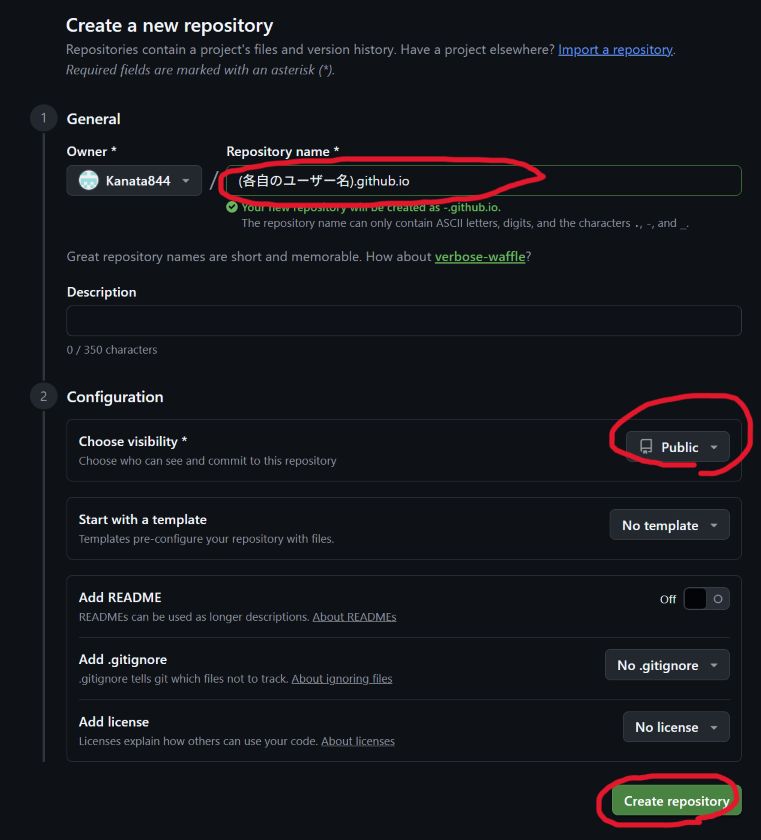Click step 1 General number badge
The image size is (761, 840).
(x=43, y=119)
